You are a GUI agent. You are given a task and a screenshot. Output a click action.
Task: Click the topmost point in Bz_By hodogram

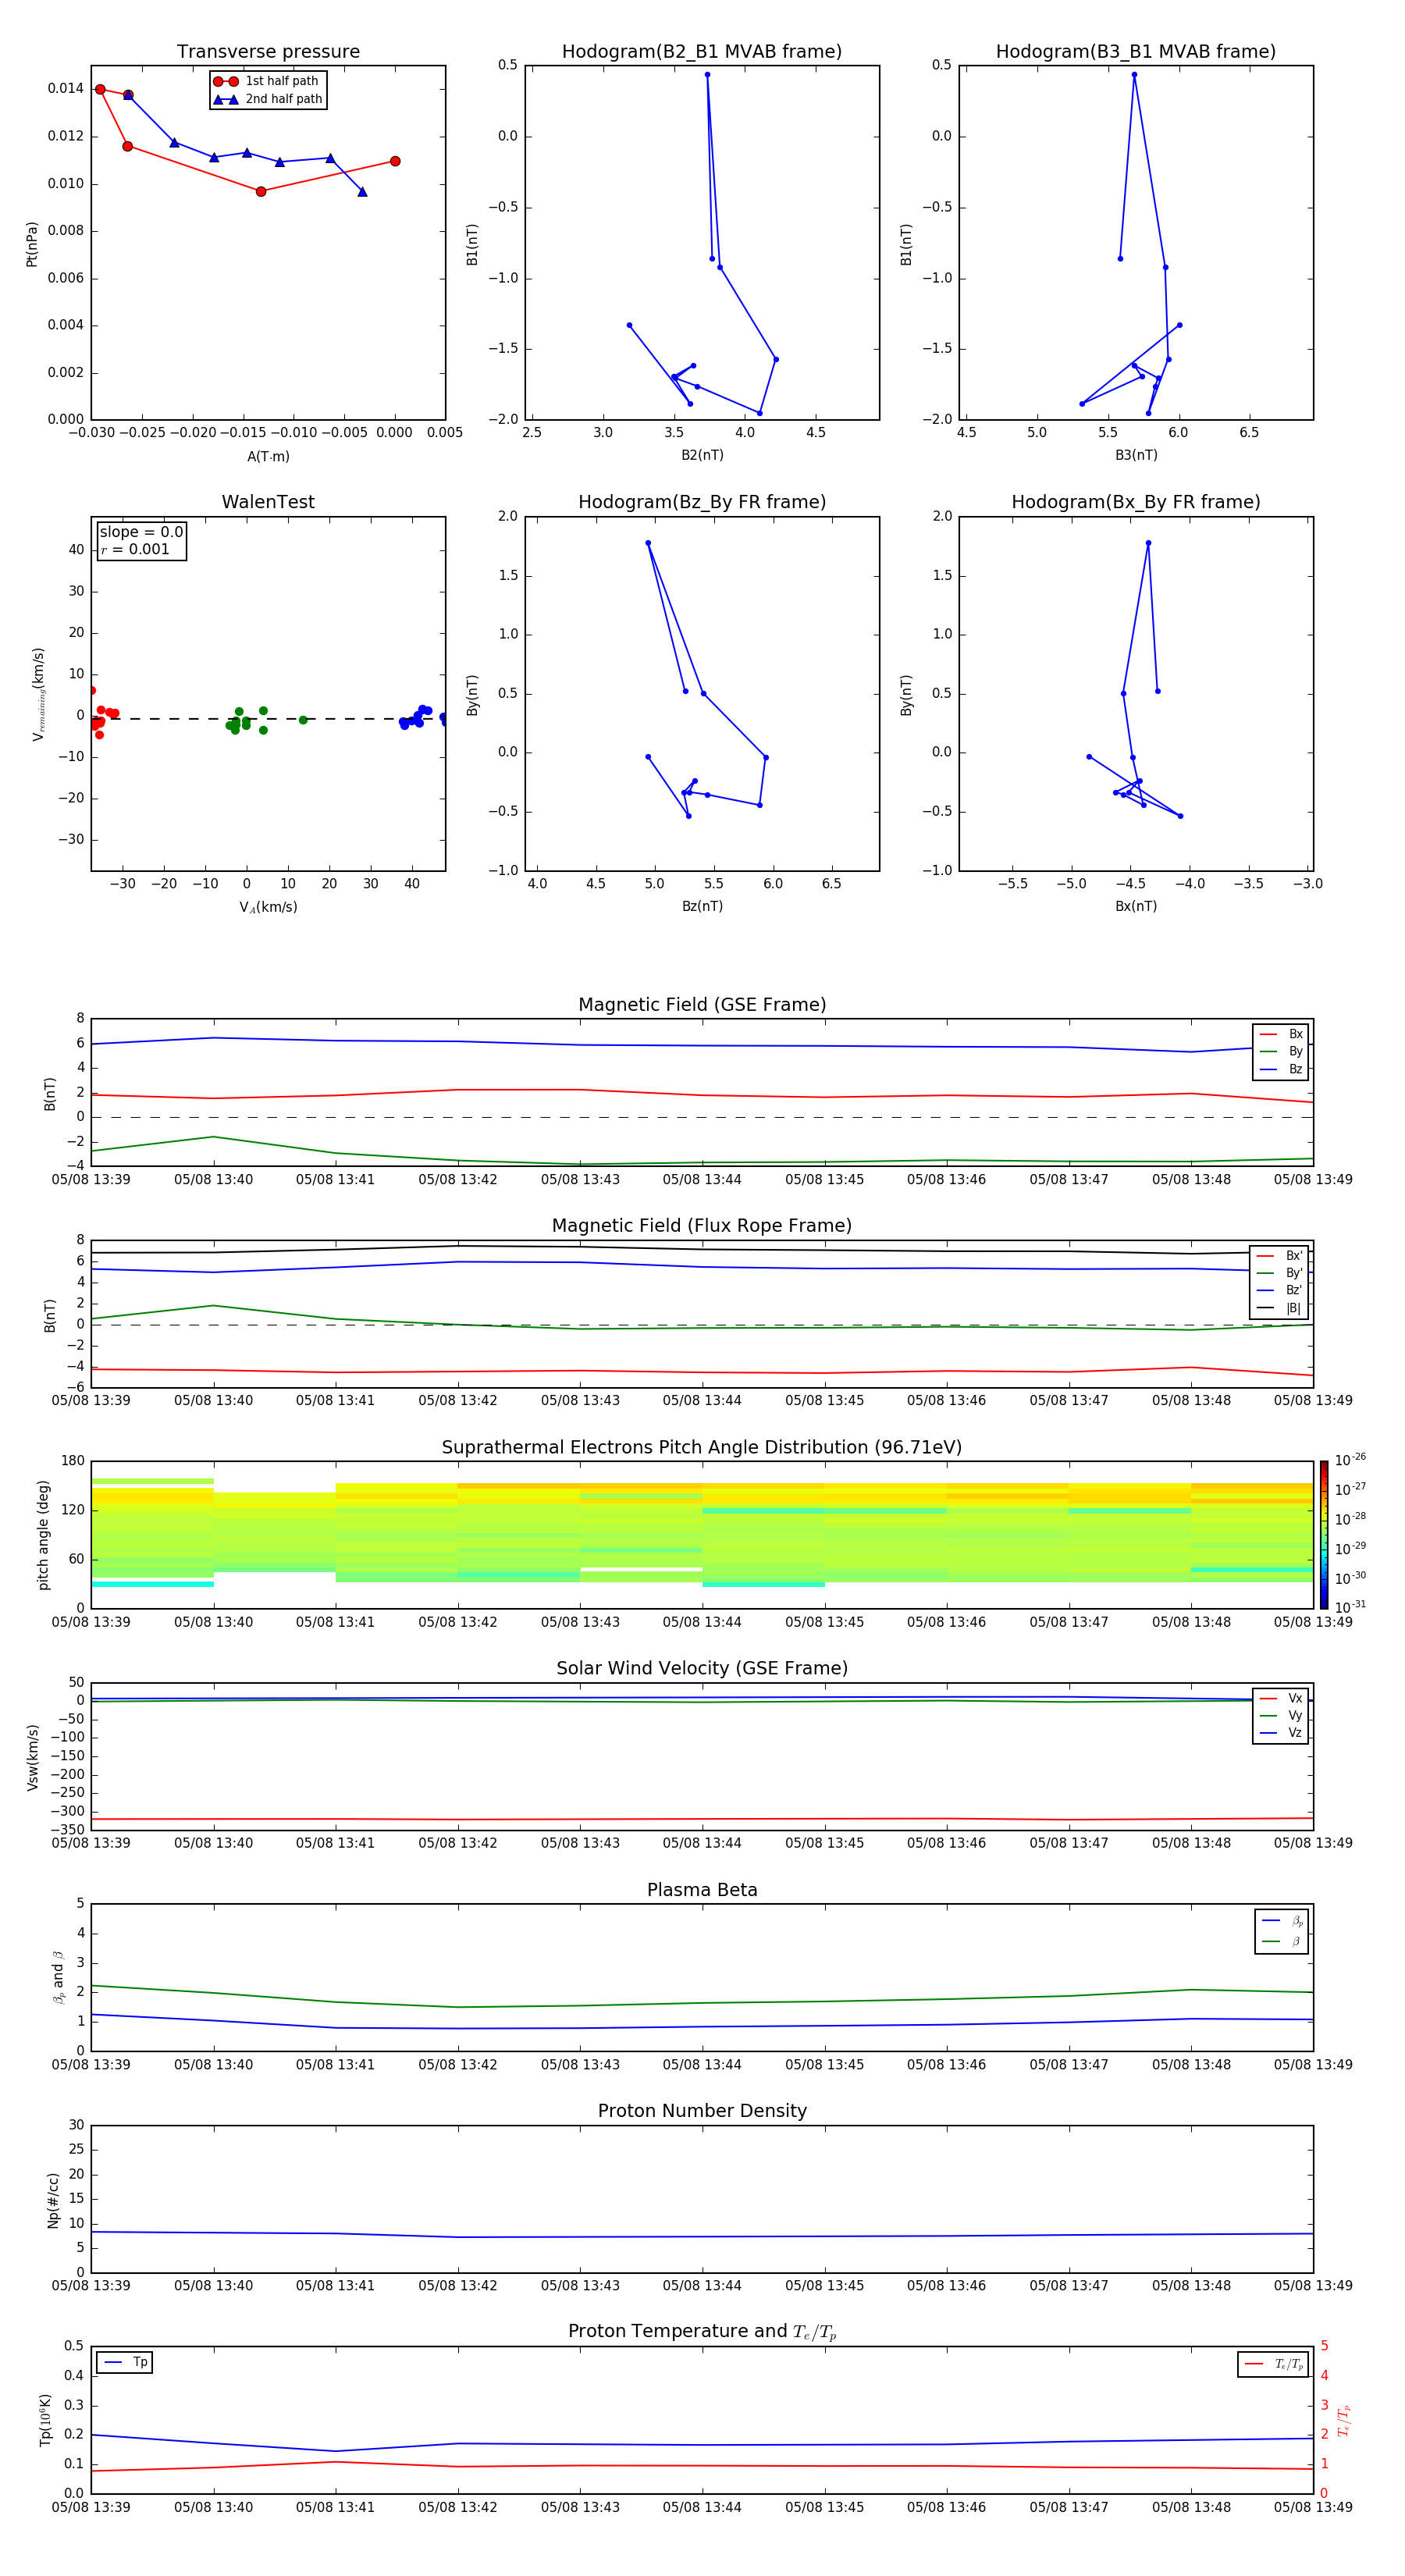[648, 543]
